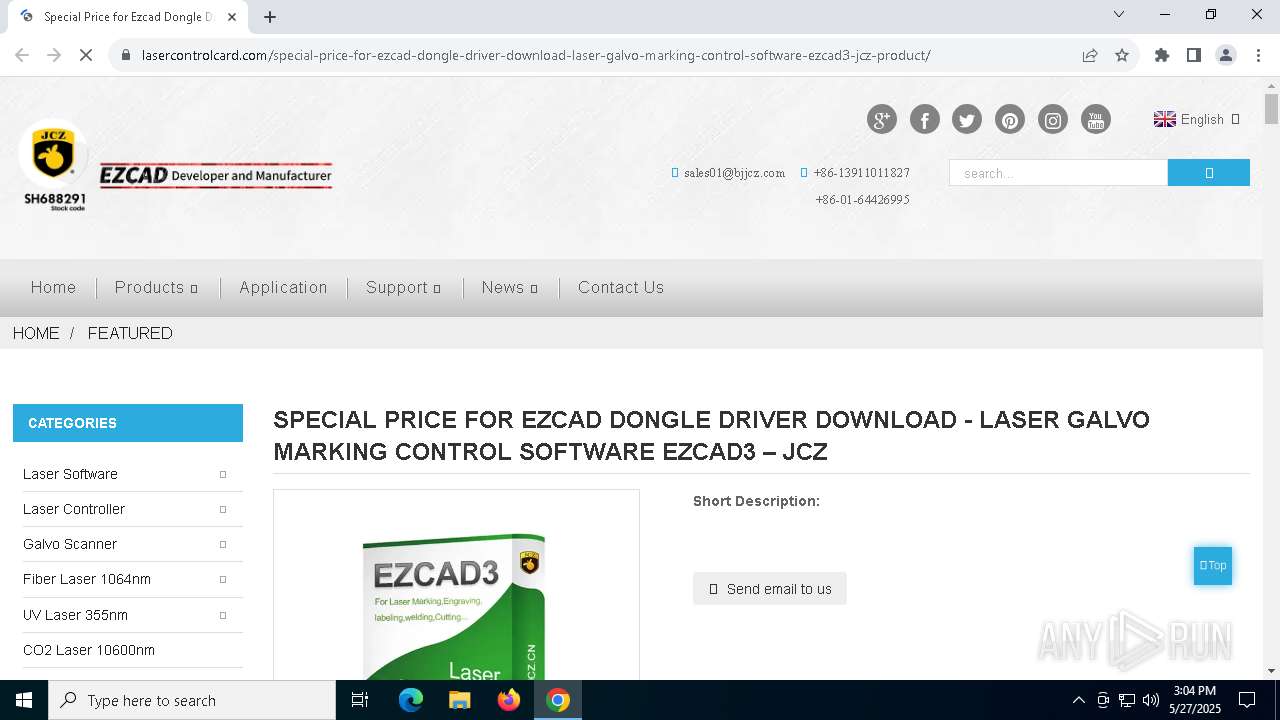1280x720 pixels.
Task: Open the Google Plus social icon
Action: click(x=881, y=120)
